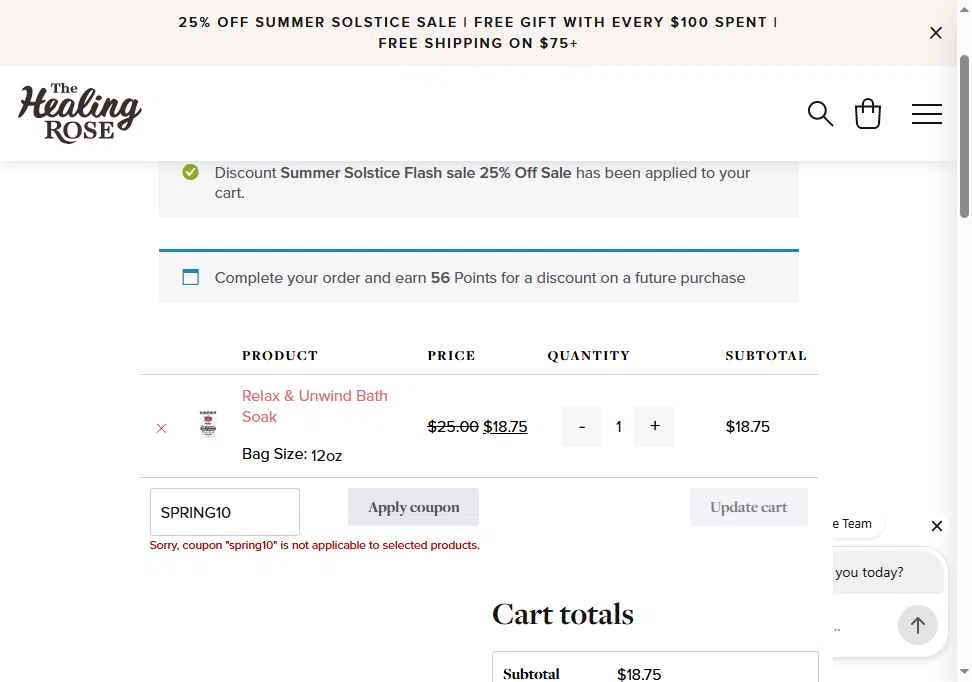Click the page vertical scrollbar thumb
972x682 pixels.
[964, 136]
